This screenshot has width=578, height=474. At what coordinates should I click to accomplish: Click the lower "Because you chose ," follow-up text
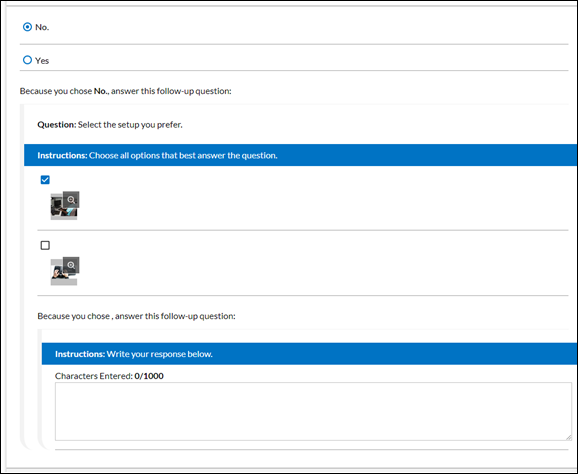[136, 316]
